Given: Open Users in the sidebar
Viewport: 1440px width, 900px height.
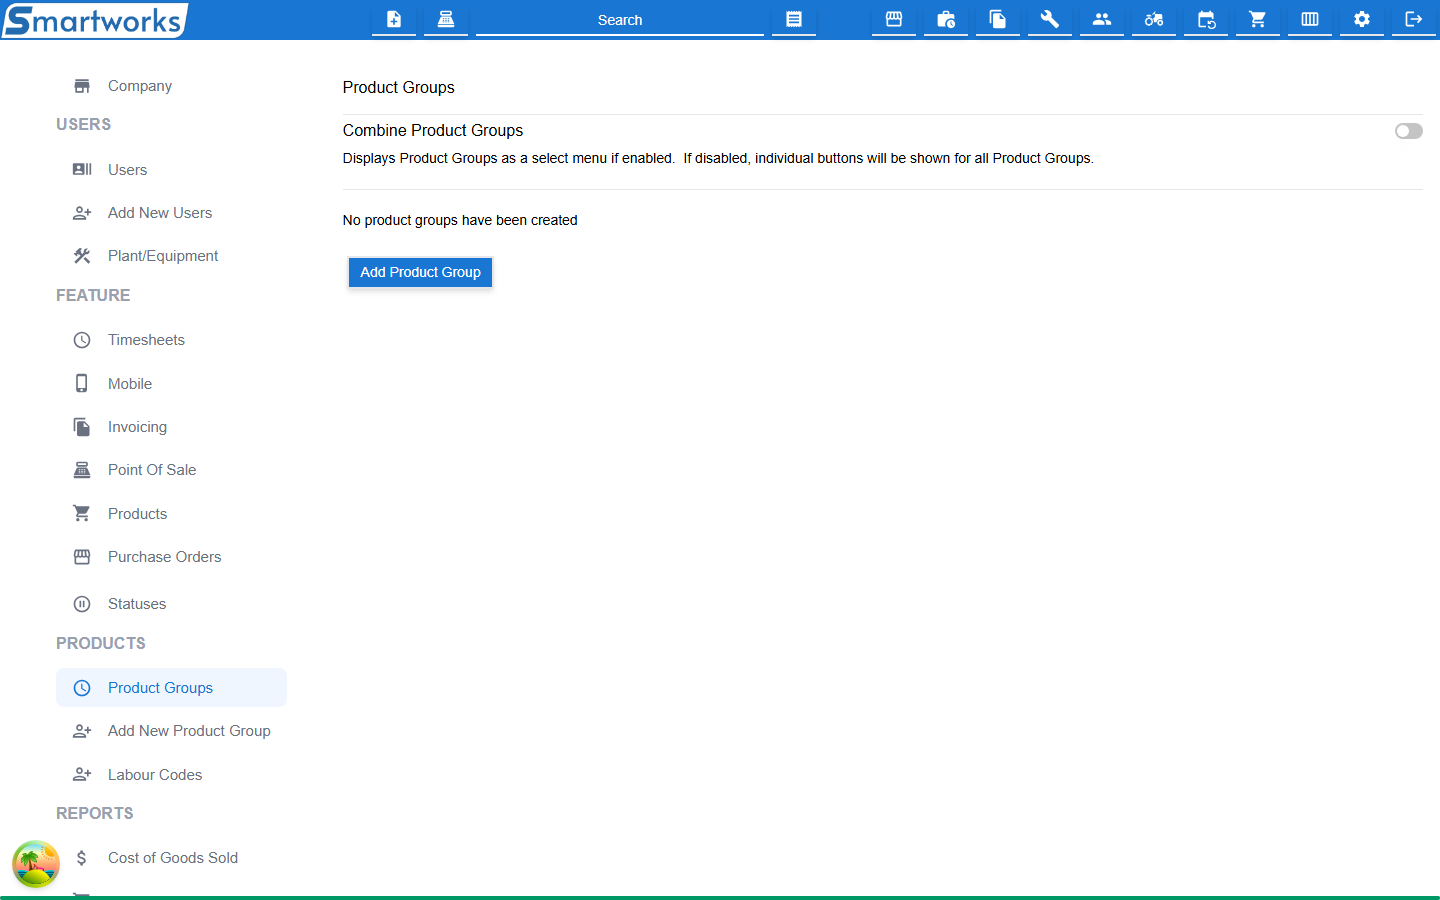Looking at the screenshot, I should coord(171,170).
